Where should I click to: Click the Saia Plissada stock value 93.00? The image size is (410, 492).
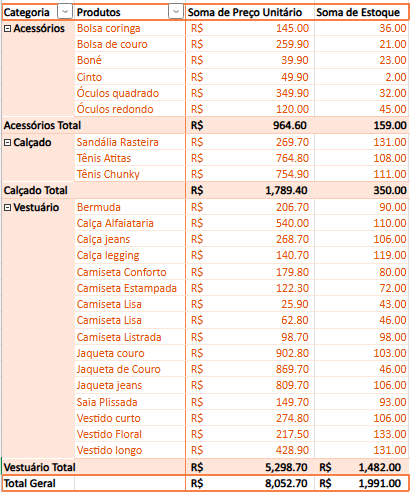point(393,402)
